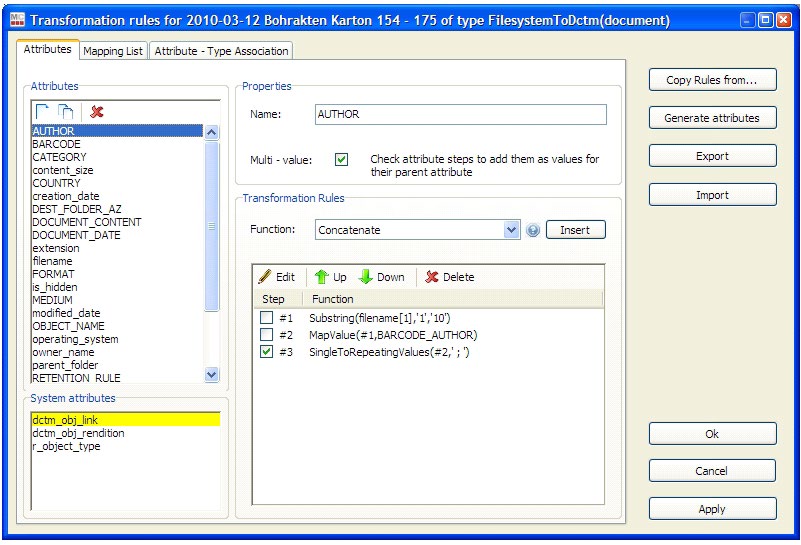
Task: Click Insert function button
Action: 576,230
